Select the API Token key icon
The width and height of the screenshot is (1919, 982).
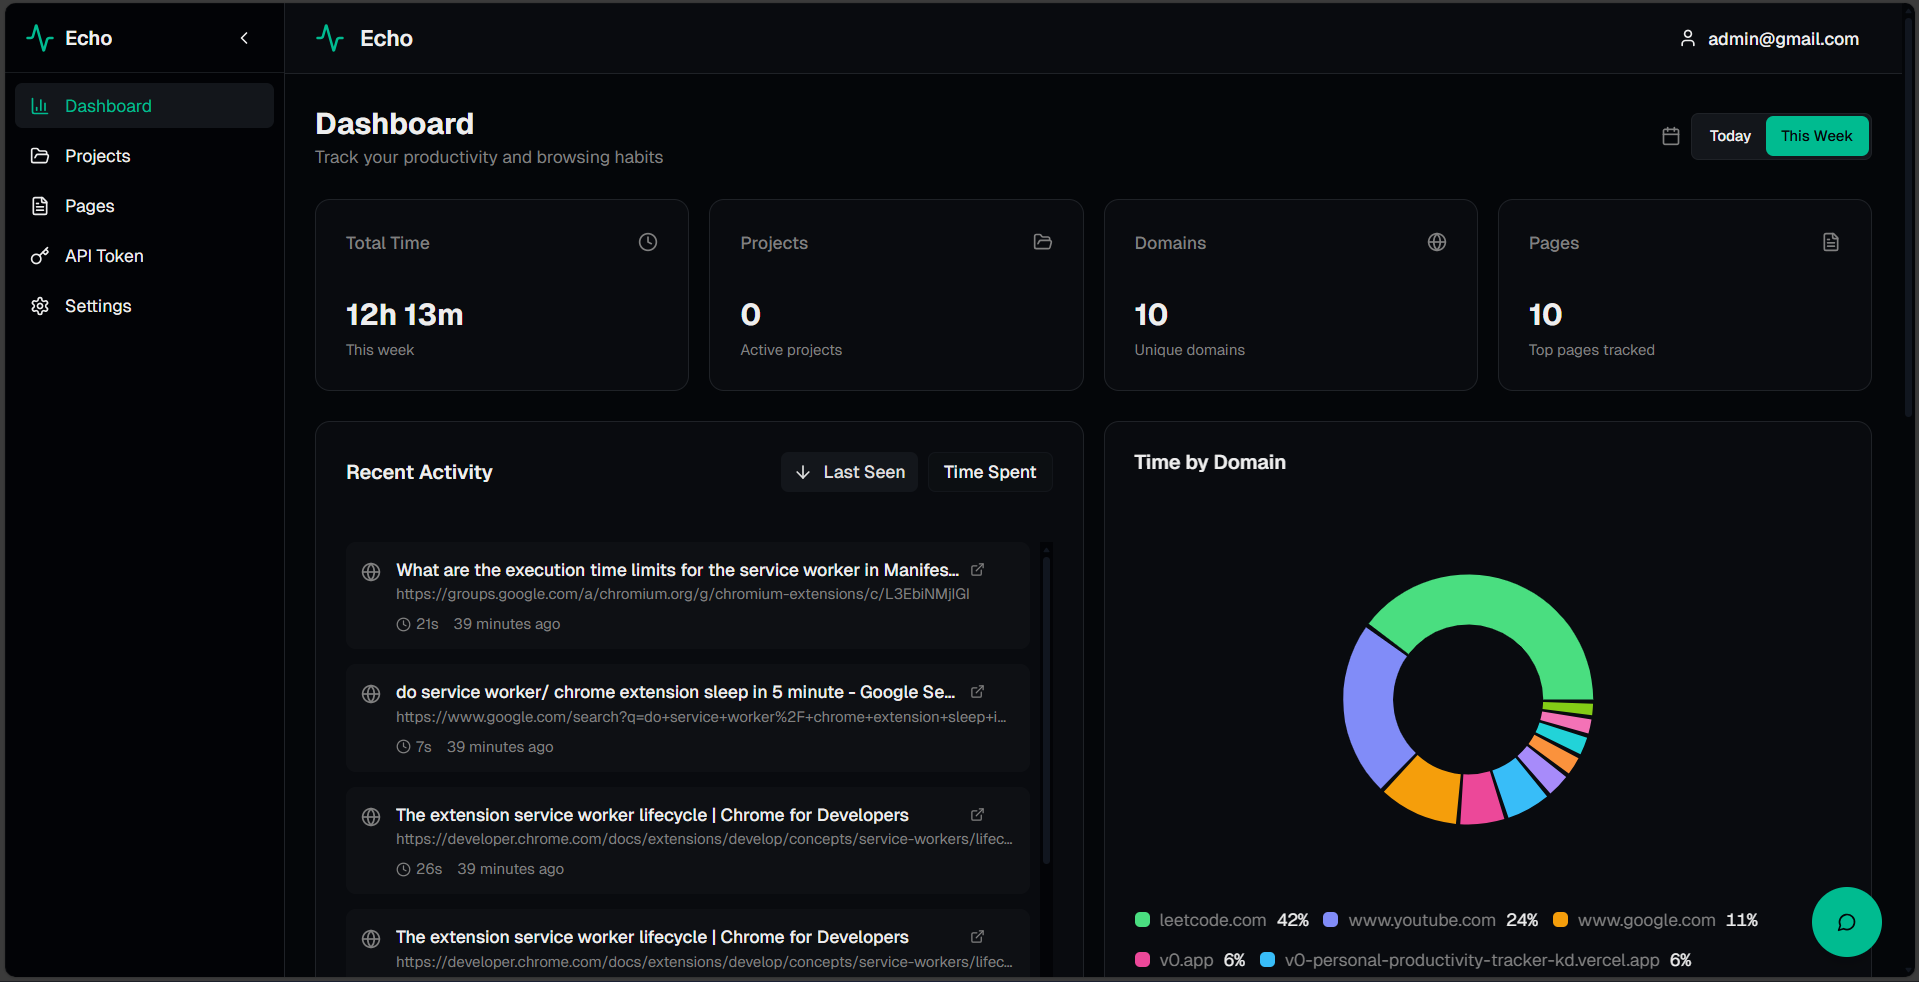tap(39, 256)
